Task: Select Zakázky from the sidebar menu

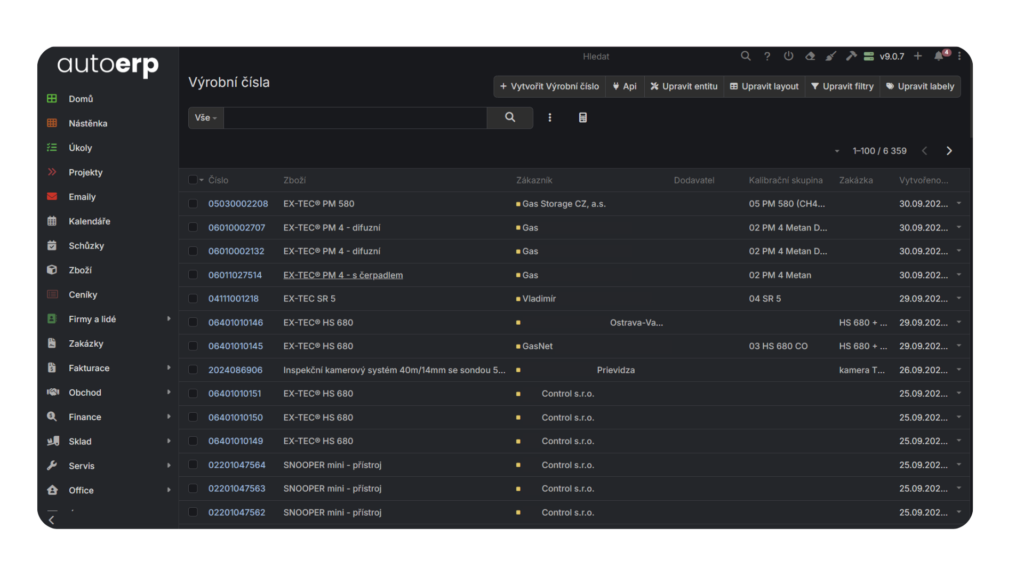Action: click(86, 343)
